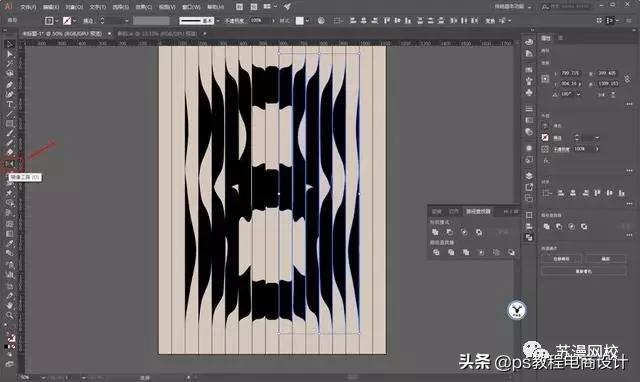
Task: Open the graphic style dropdown in control bar
Action: (x=307, y=20)
